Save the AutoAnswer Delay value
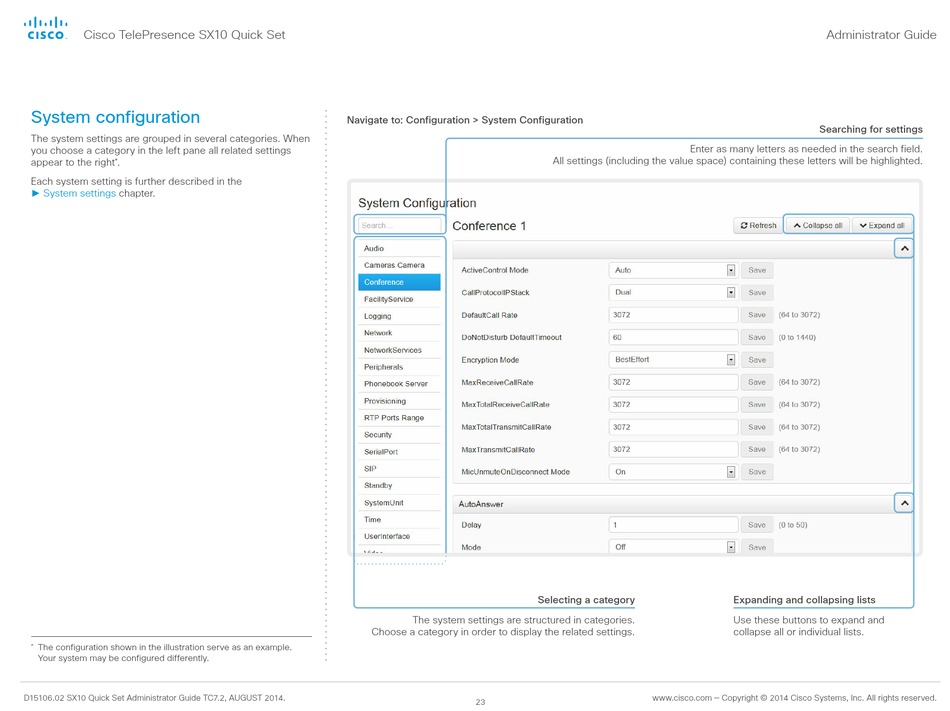 click(757, 525)
